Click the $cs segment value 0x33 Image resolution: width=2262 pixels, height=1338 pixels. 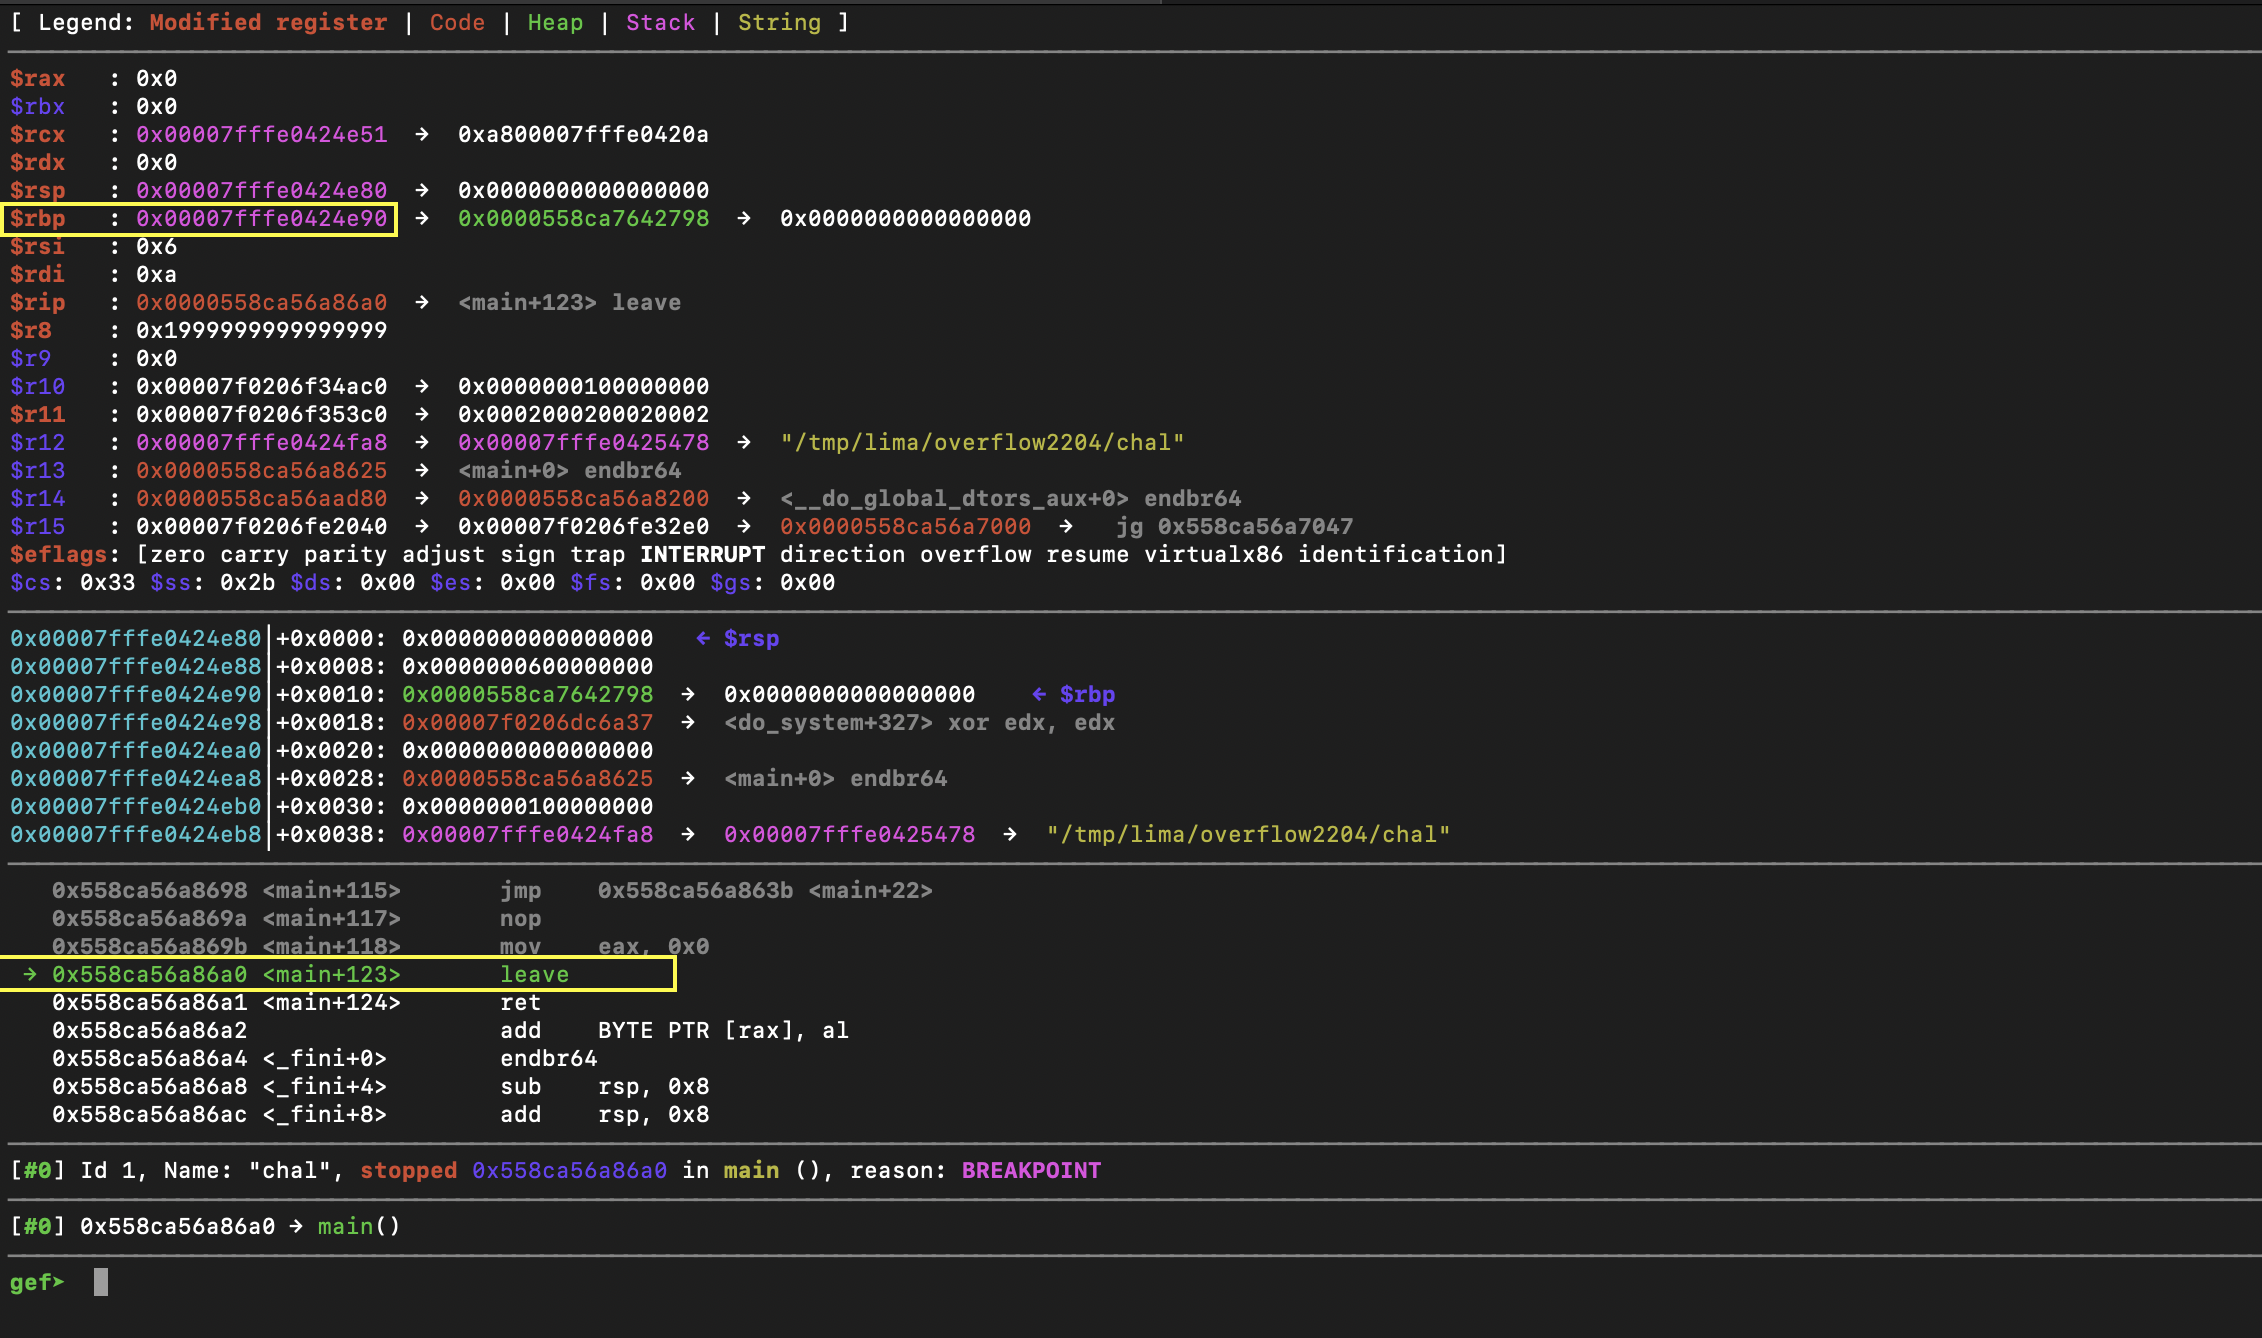(108, 582)
